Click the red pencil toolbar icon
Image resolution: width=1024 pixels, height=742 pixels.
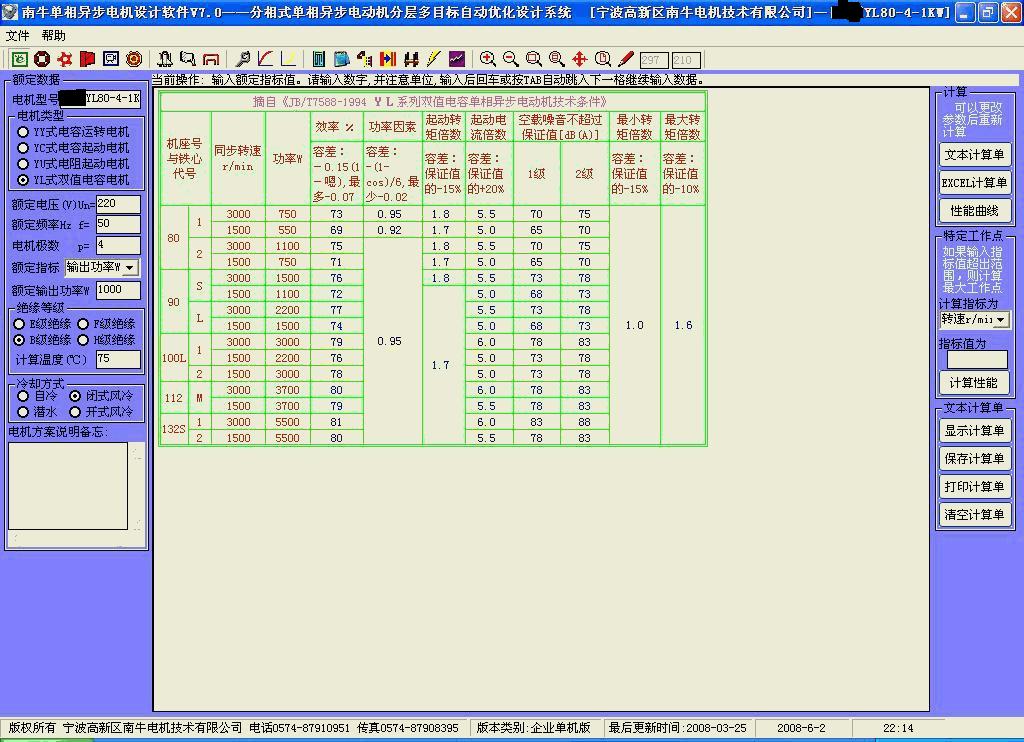(x=626, y=59)
